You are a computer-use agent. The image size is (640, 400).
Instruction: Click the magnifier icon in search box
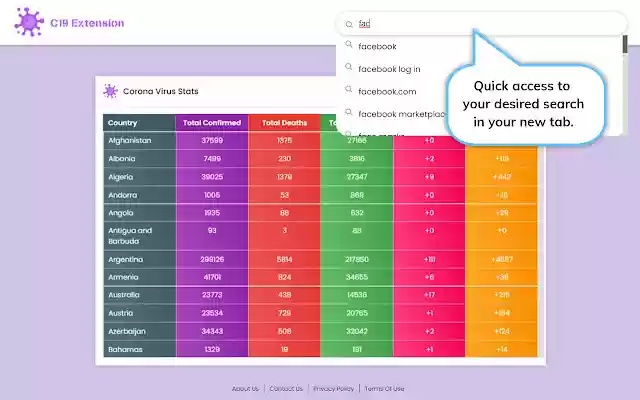click(x=349, y=24)
